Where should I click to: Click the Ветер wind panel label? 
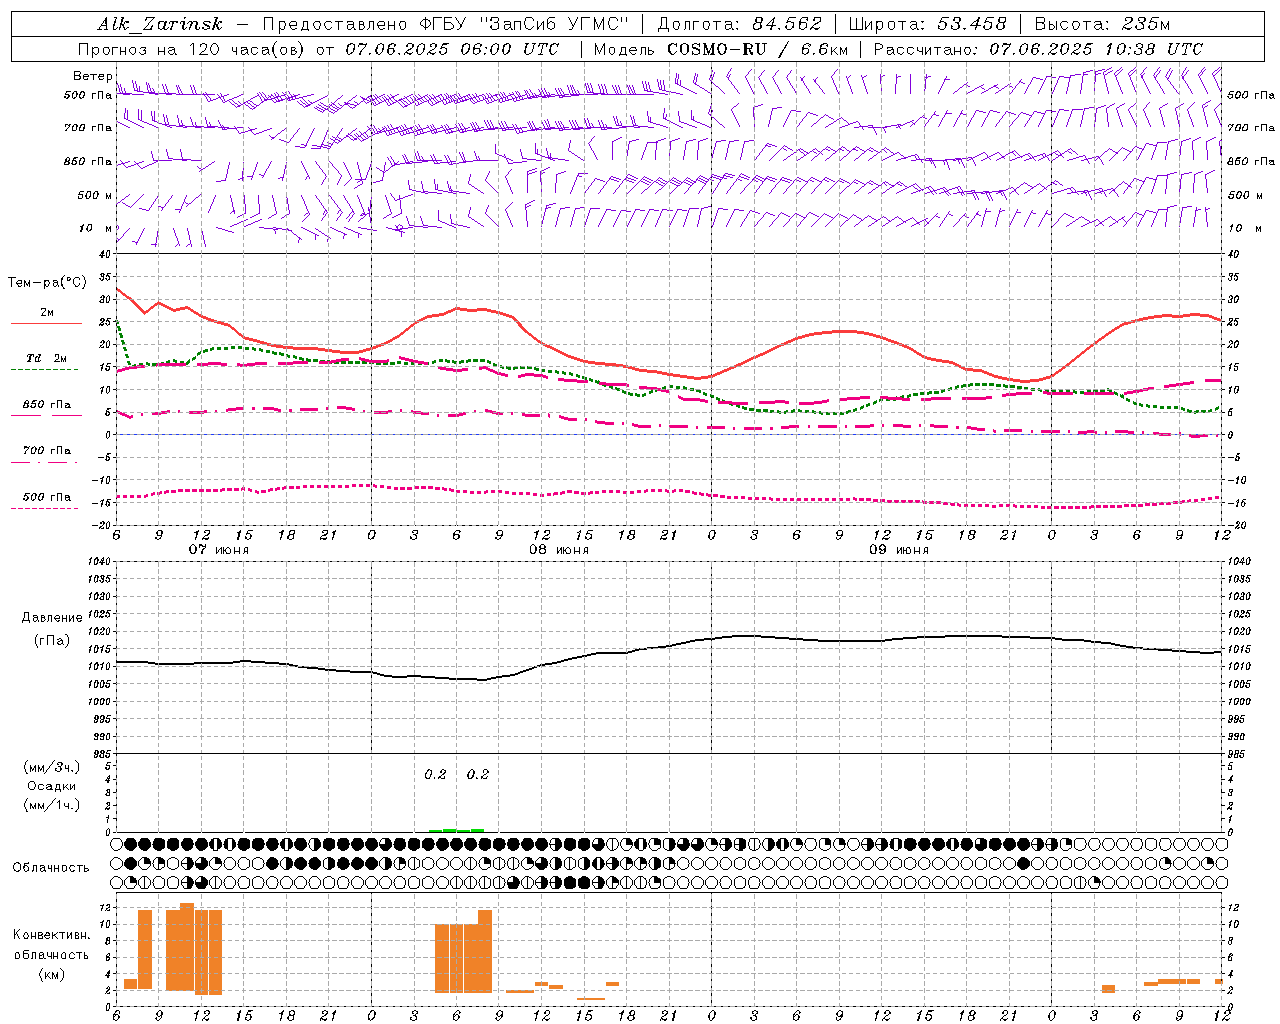click(x=93, y=76)
